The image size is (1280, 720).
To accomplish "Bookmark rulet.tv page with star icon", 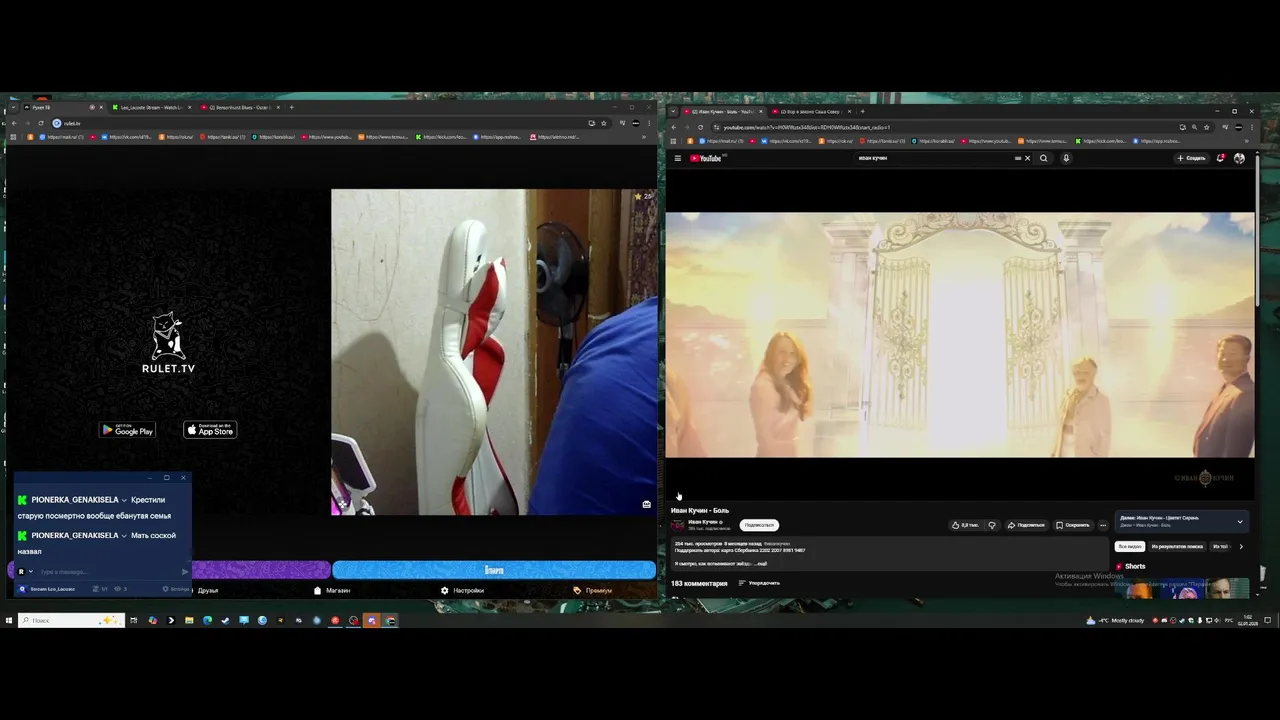I will 603,123.
